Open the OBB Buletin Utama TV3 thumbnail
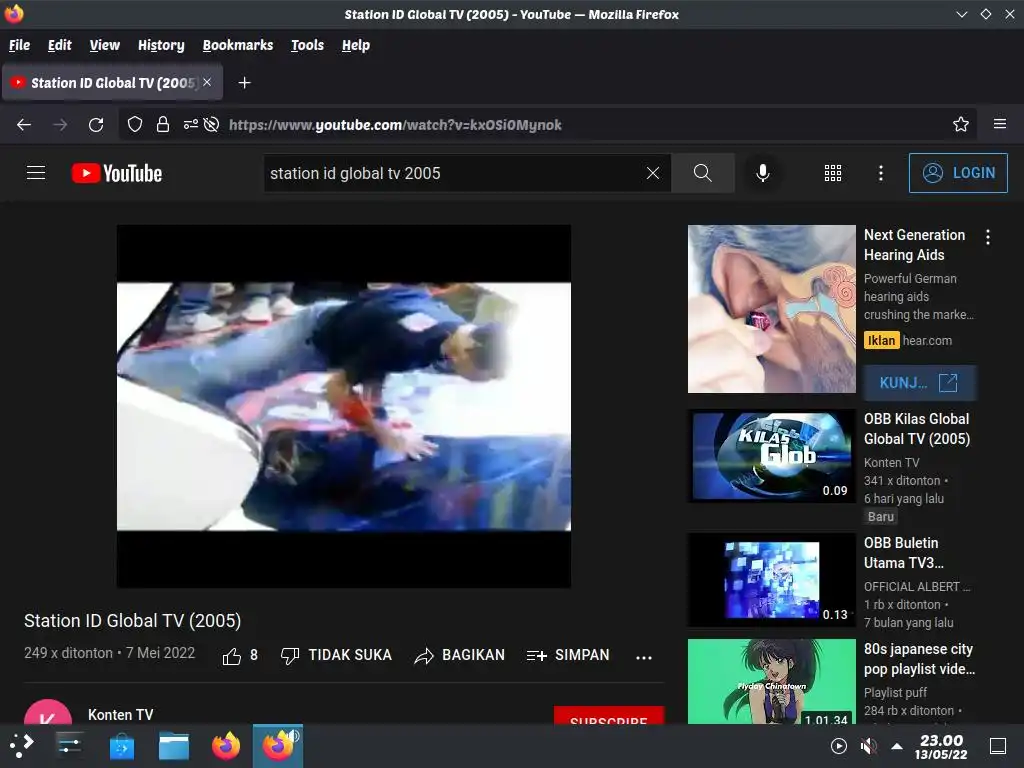The image size is (1024, 768). tap(771, 580)
